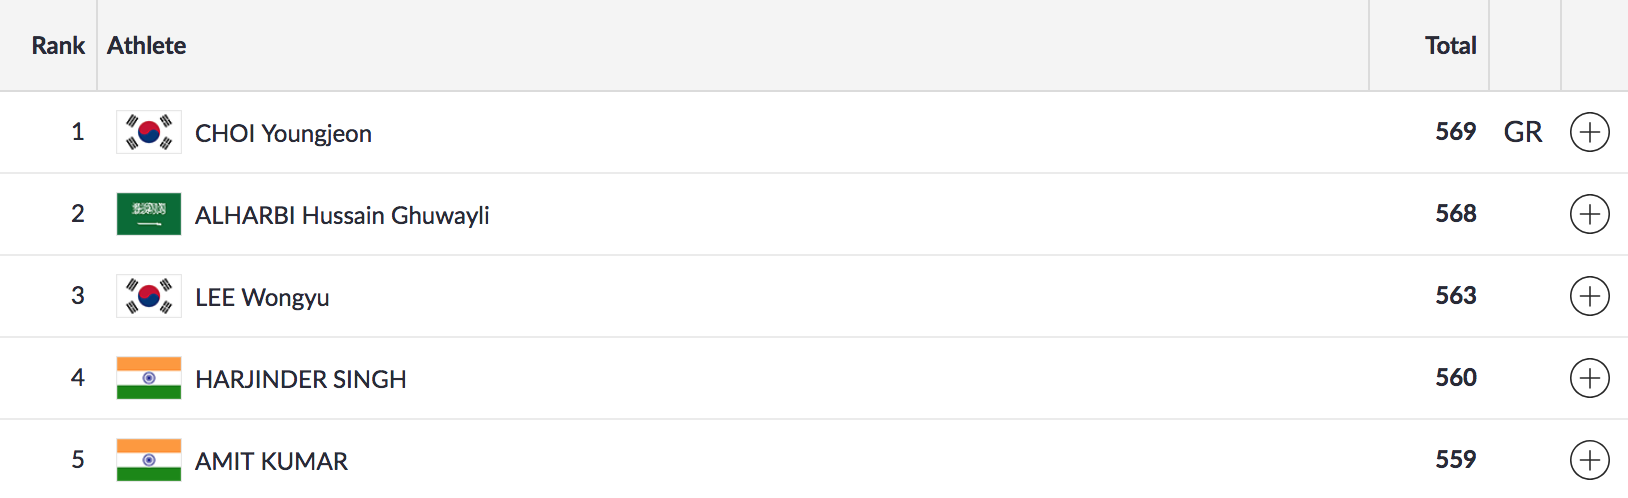Open plus icon for LEE Wongyu
1628x498 pixels.
point(1589,296)
